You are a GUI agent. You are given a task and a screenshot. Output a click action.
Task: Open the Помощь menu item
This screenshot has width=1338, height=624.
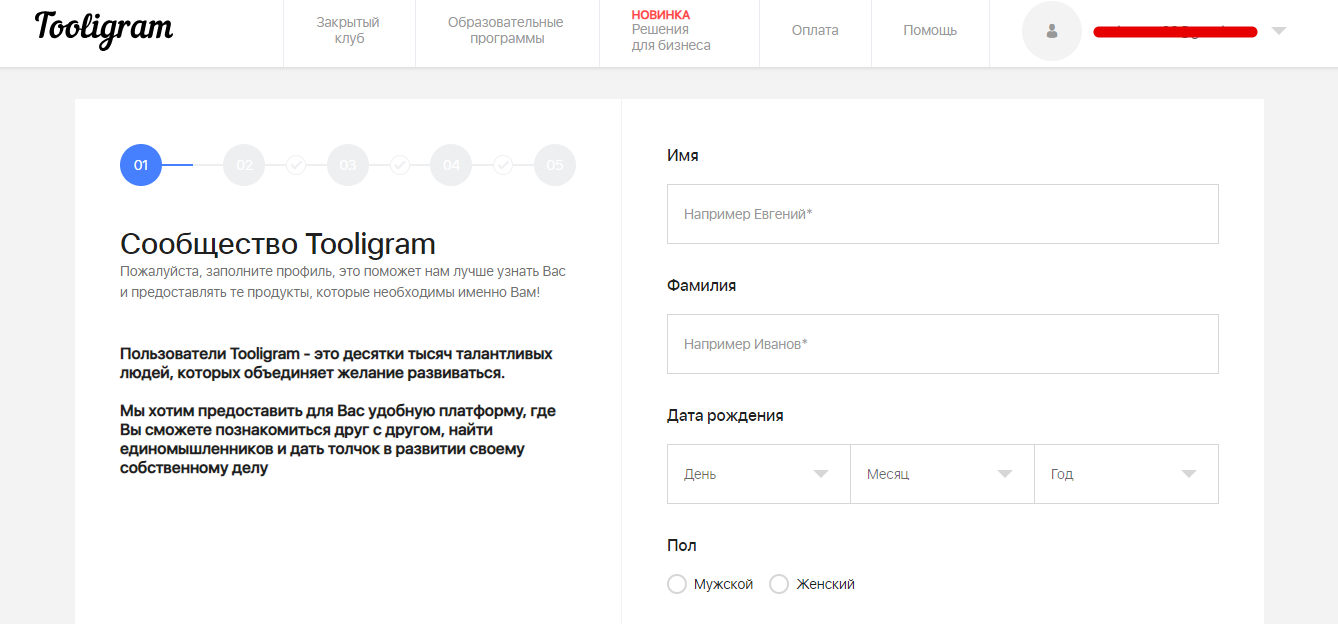pyautogui.click(x=930, y=31)
